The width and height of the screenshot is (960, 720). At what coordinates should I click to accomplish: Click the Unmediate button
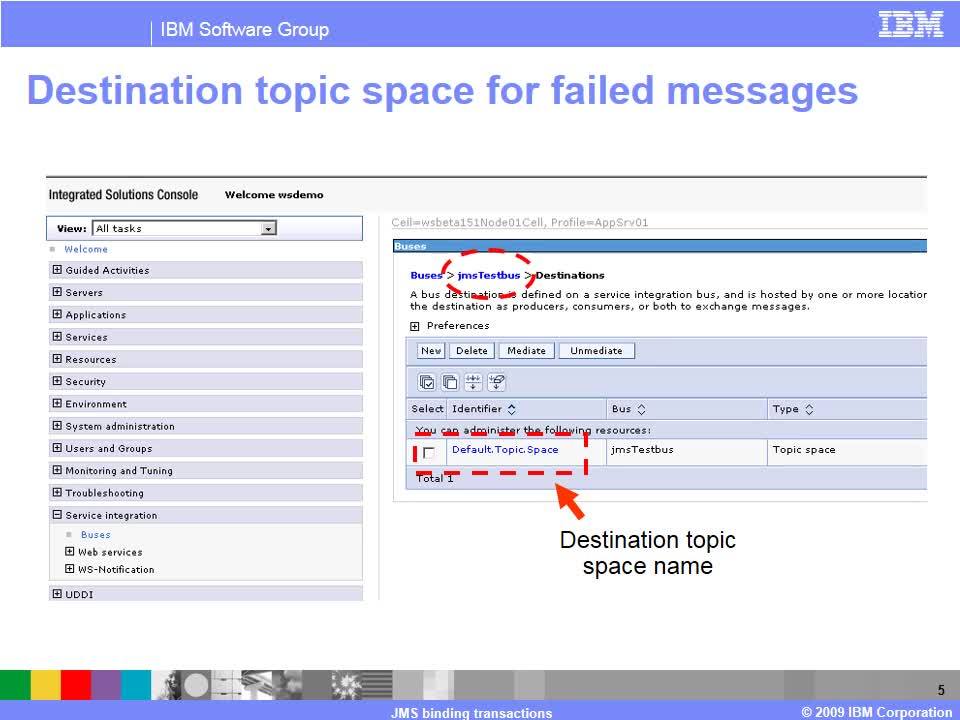tap(596, 351)
